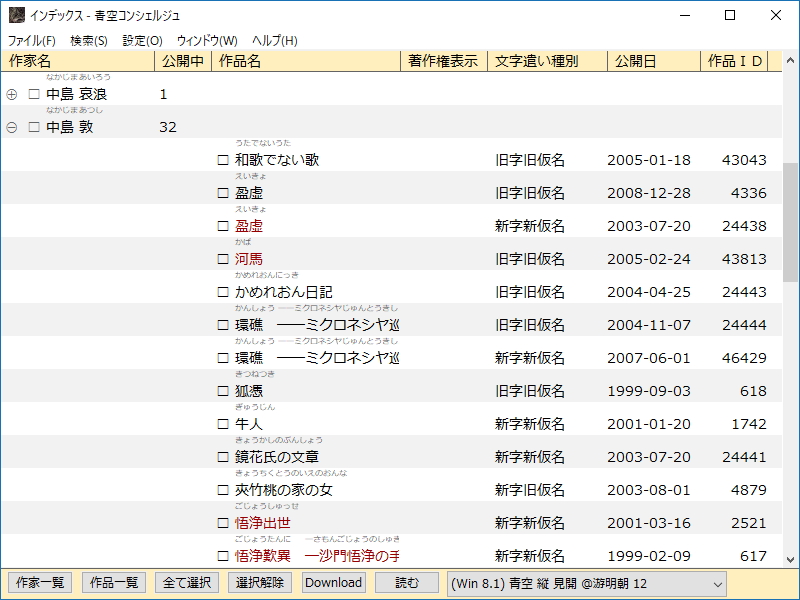Click the 文字遣い種別 column header
The height and width of the screenshot is (600, 800).
pos(547,61)
